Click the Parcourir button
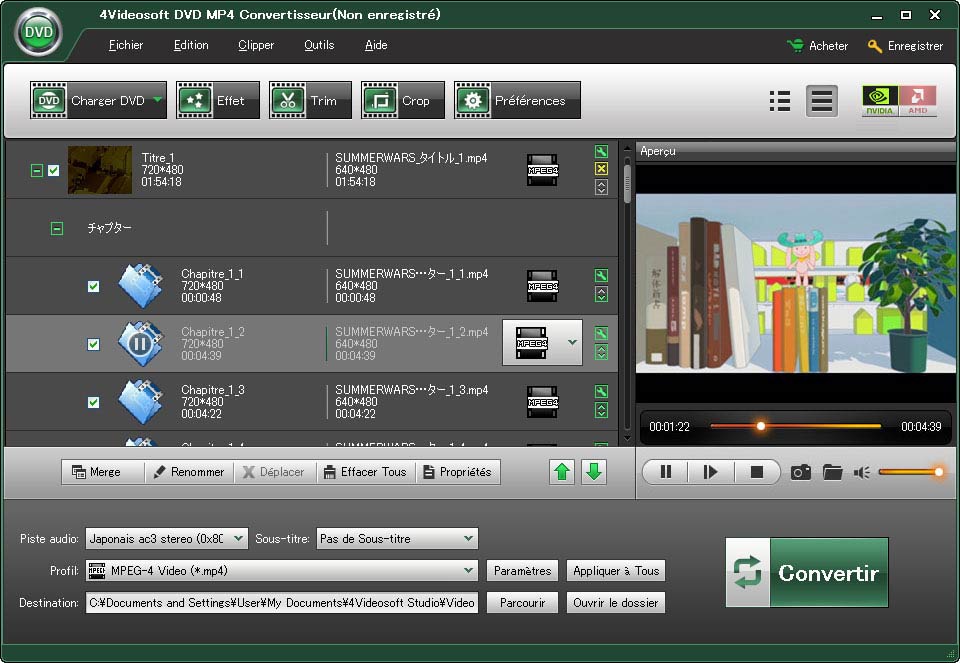960x663 pixels. (x=522, y=603)
